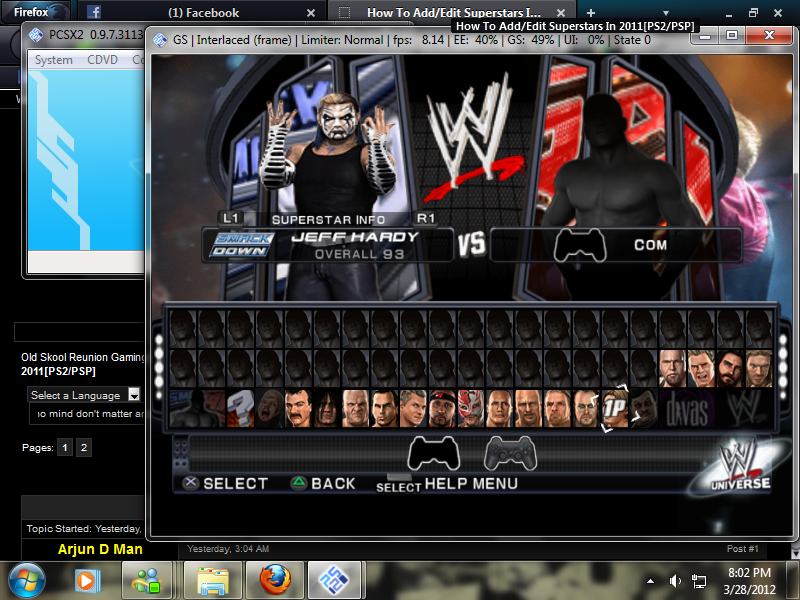Click the large WWE logo above VS
The image size is (800, 600).
click(x=472, y=138)
